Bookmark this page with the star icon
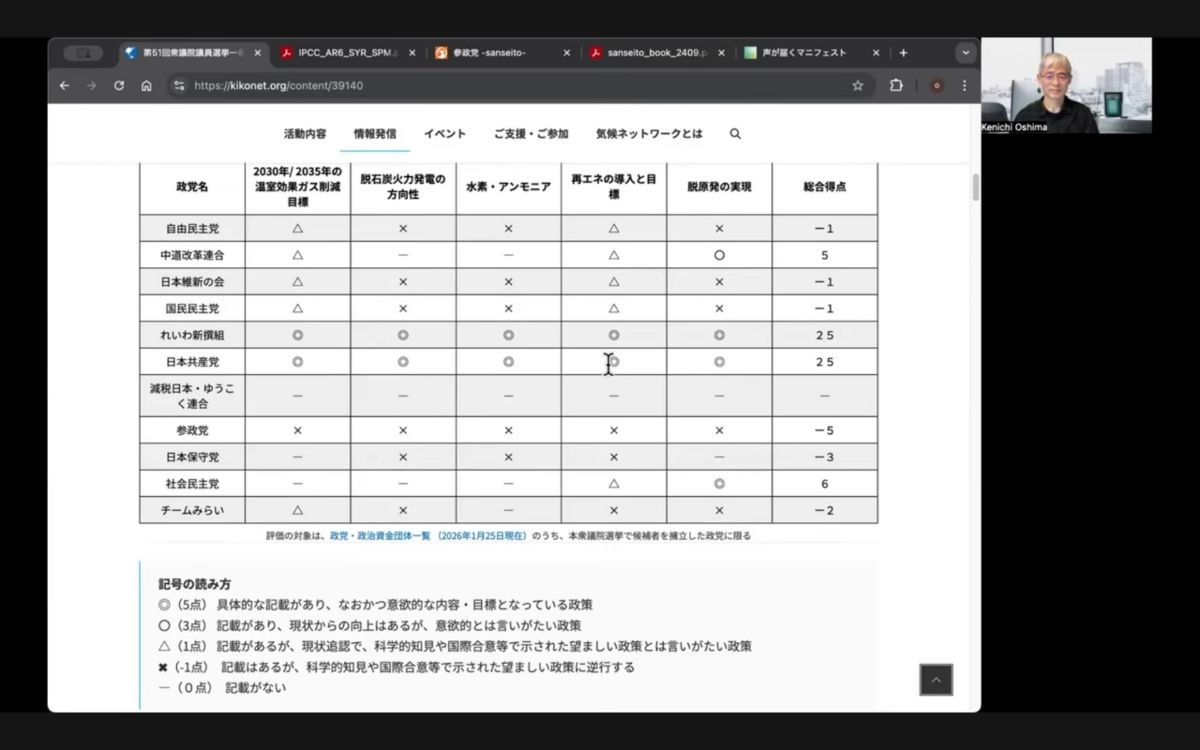 (857, 86)
